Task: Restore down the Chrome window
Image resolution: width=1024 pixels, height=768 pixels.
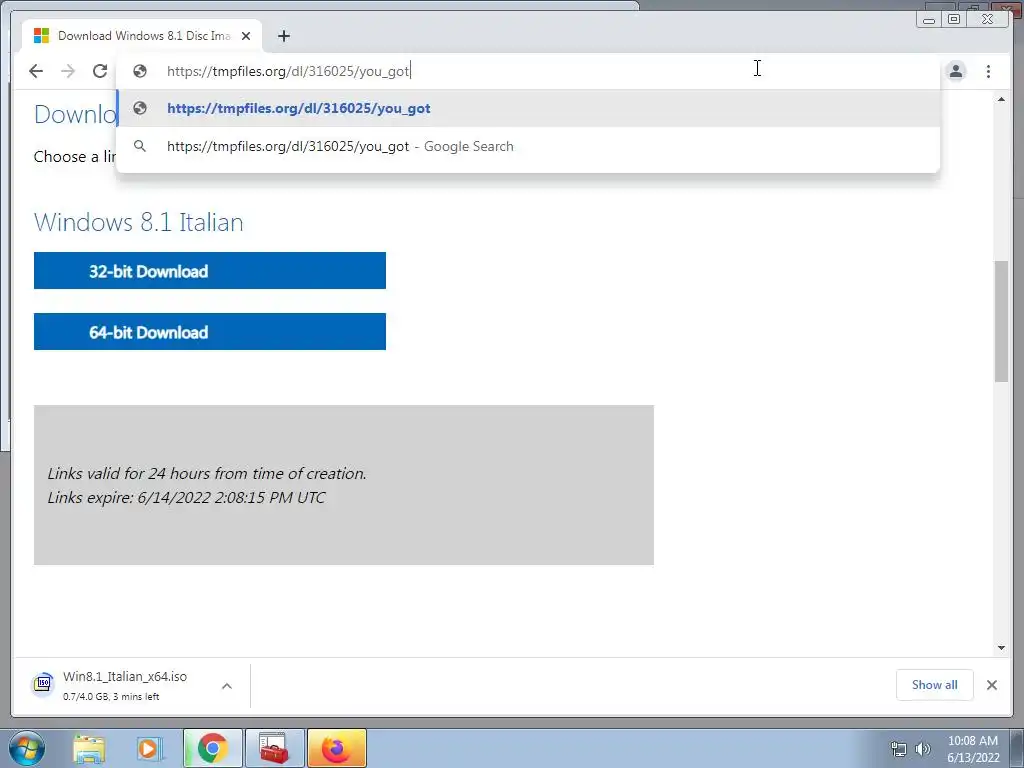Action: [954, 20]
